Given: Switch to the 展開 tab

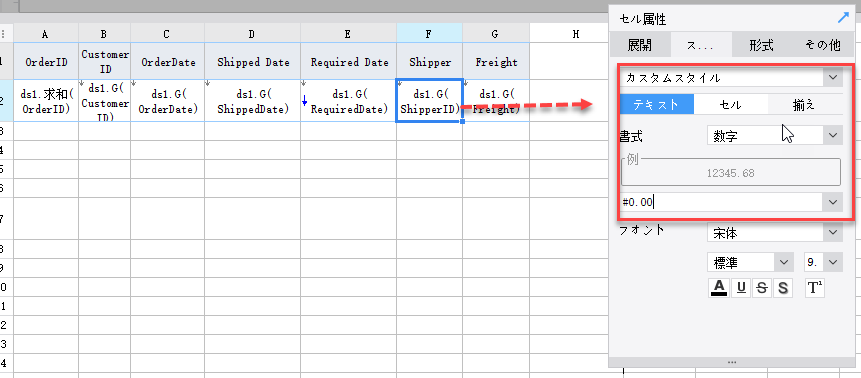Looking at the screenshot, I should [x=640, y=45].
